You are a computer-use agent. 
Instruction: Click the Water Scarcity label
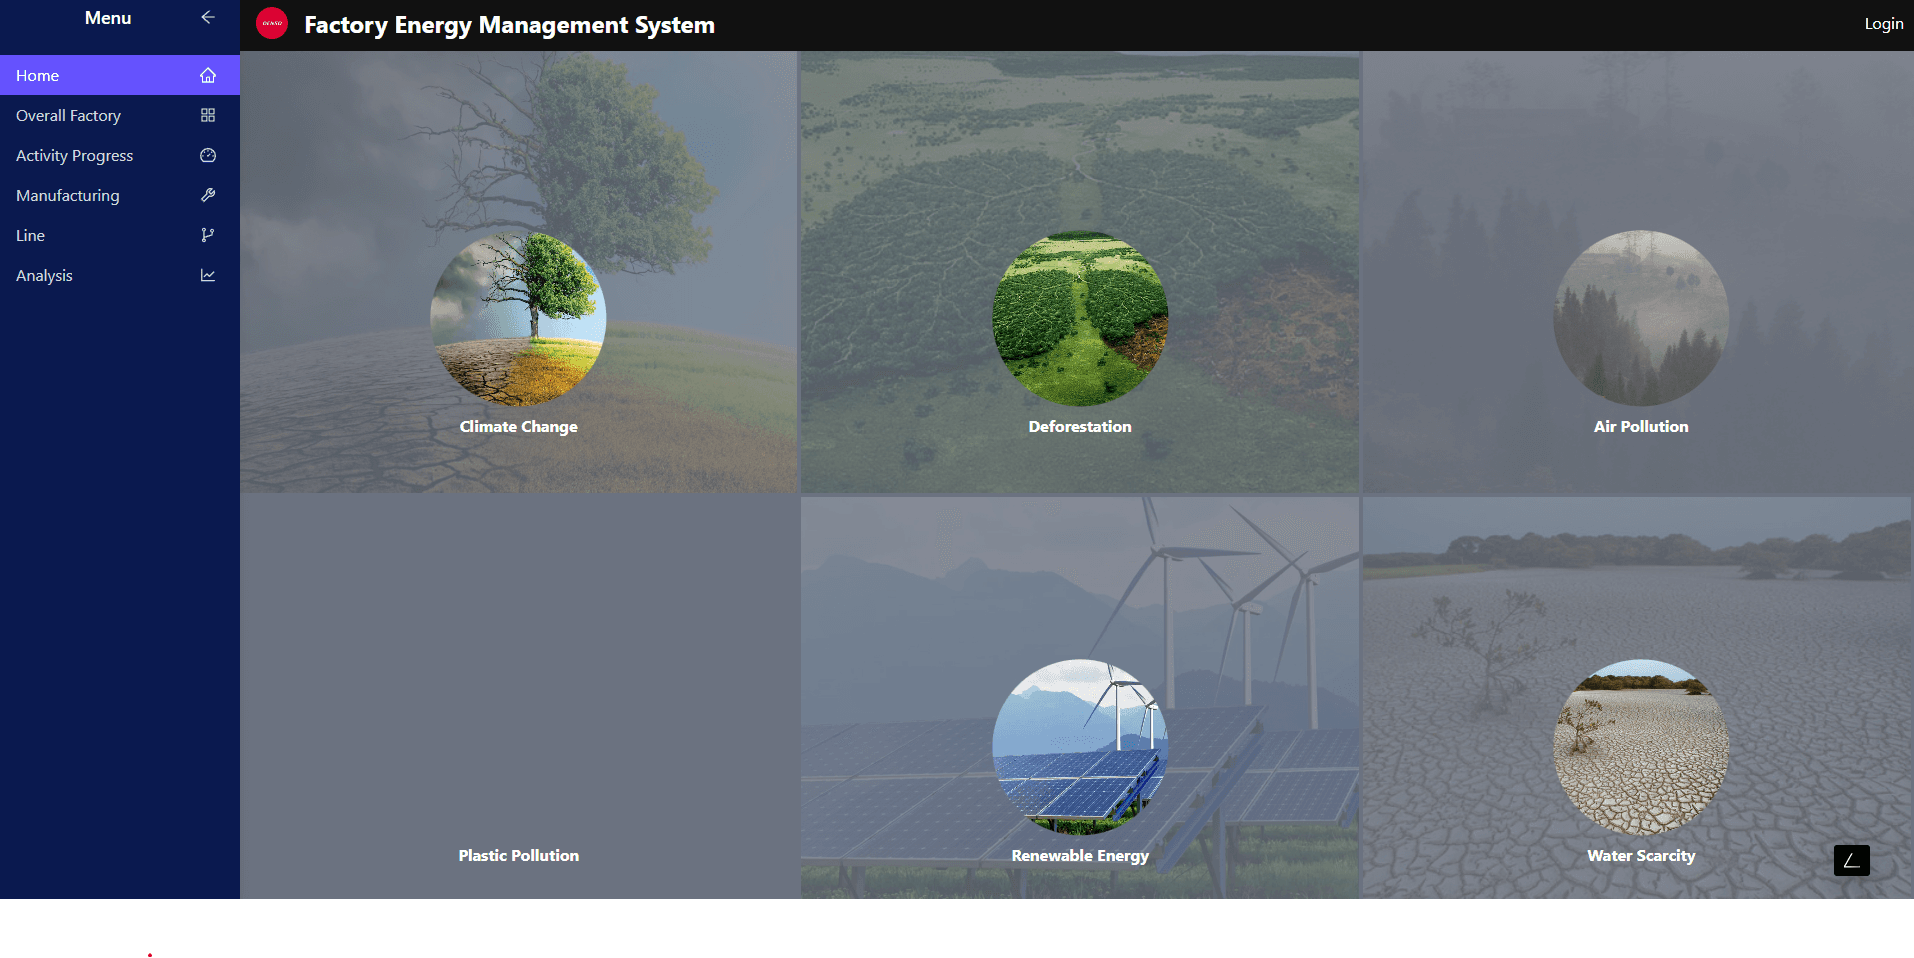1641,856
